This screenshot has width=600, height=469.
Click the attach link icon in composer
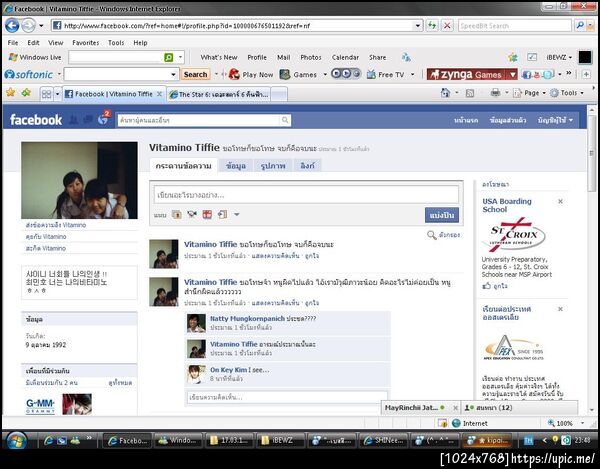click(x=222, y=215)
